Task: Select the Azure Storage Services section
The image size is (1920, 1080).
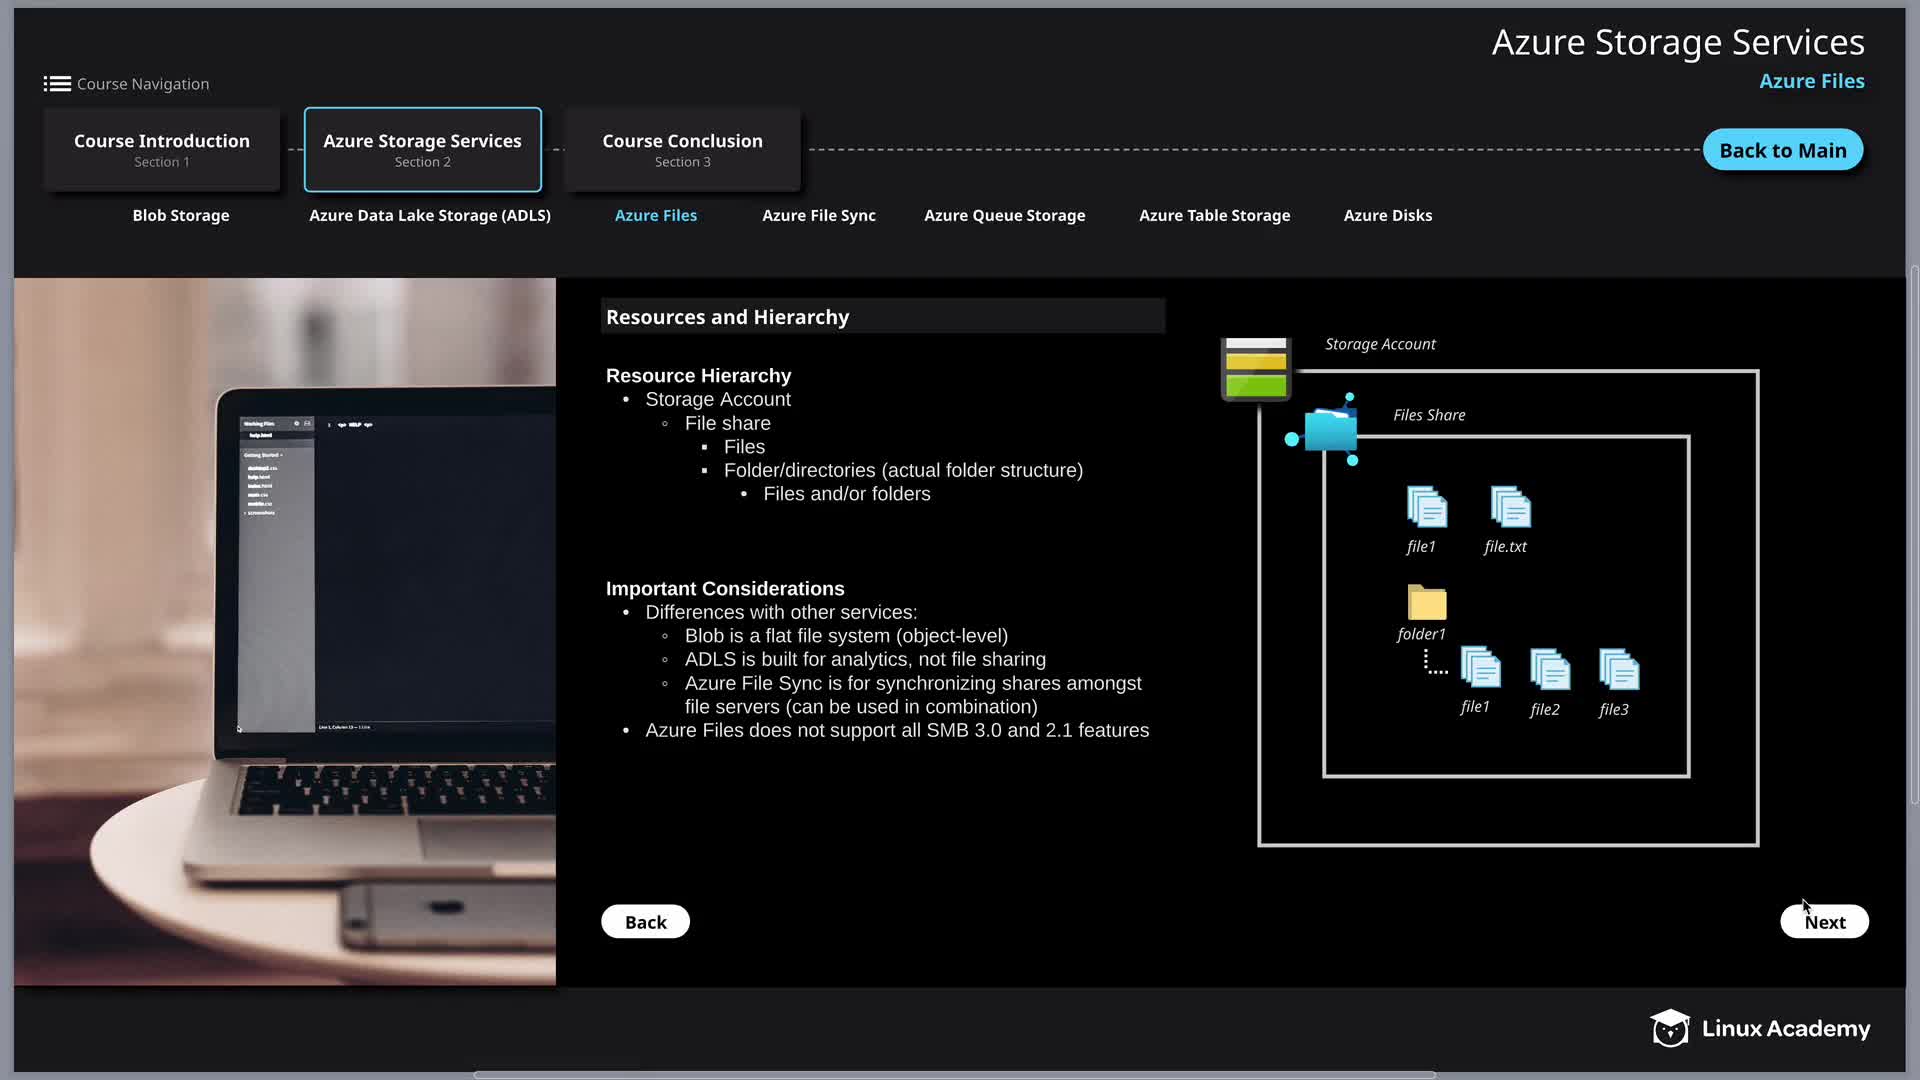Action: point(422,149)
